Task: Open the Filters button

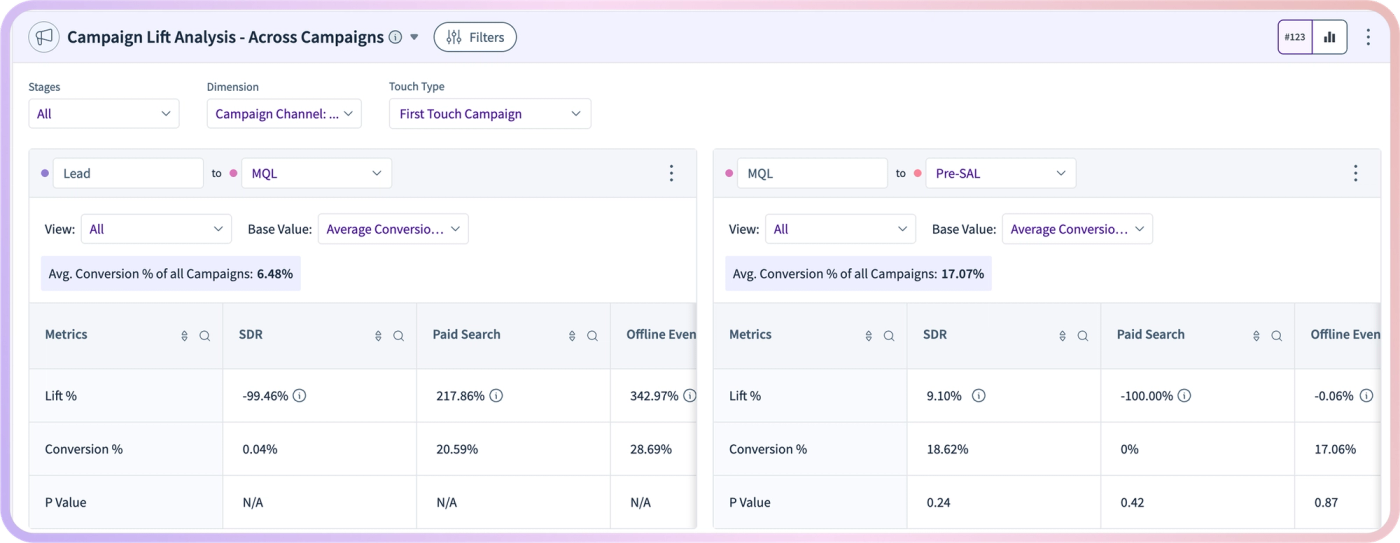Action: (x=475, y=37)
